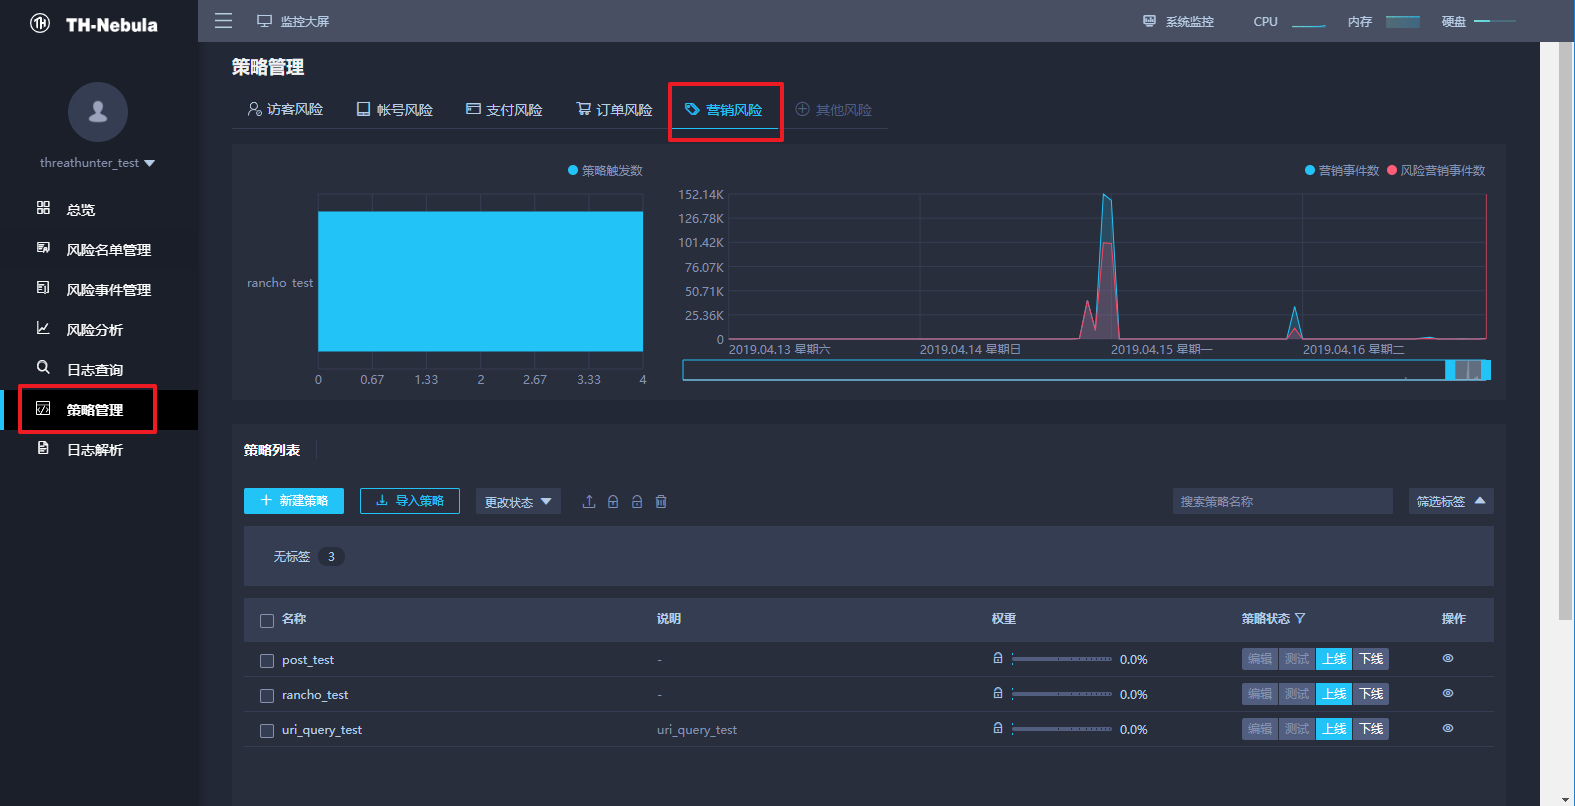
Task: Click the unlock padlock icon in strategy toolbar
Action: click(637, 501)
